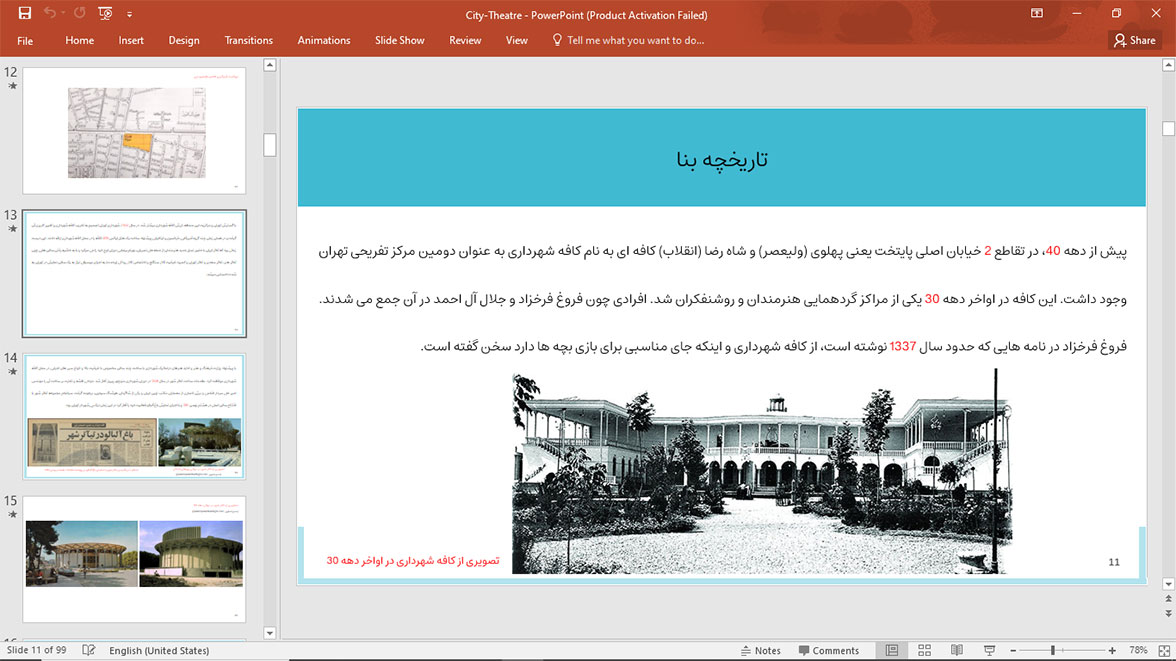The image size is (1176, 661).
Task: Select slide 15 thumbnail with theatre photos
Action: pos(134,559)
